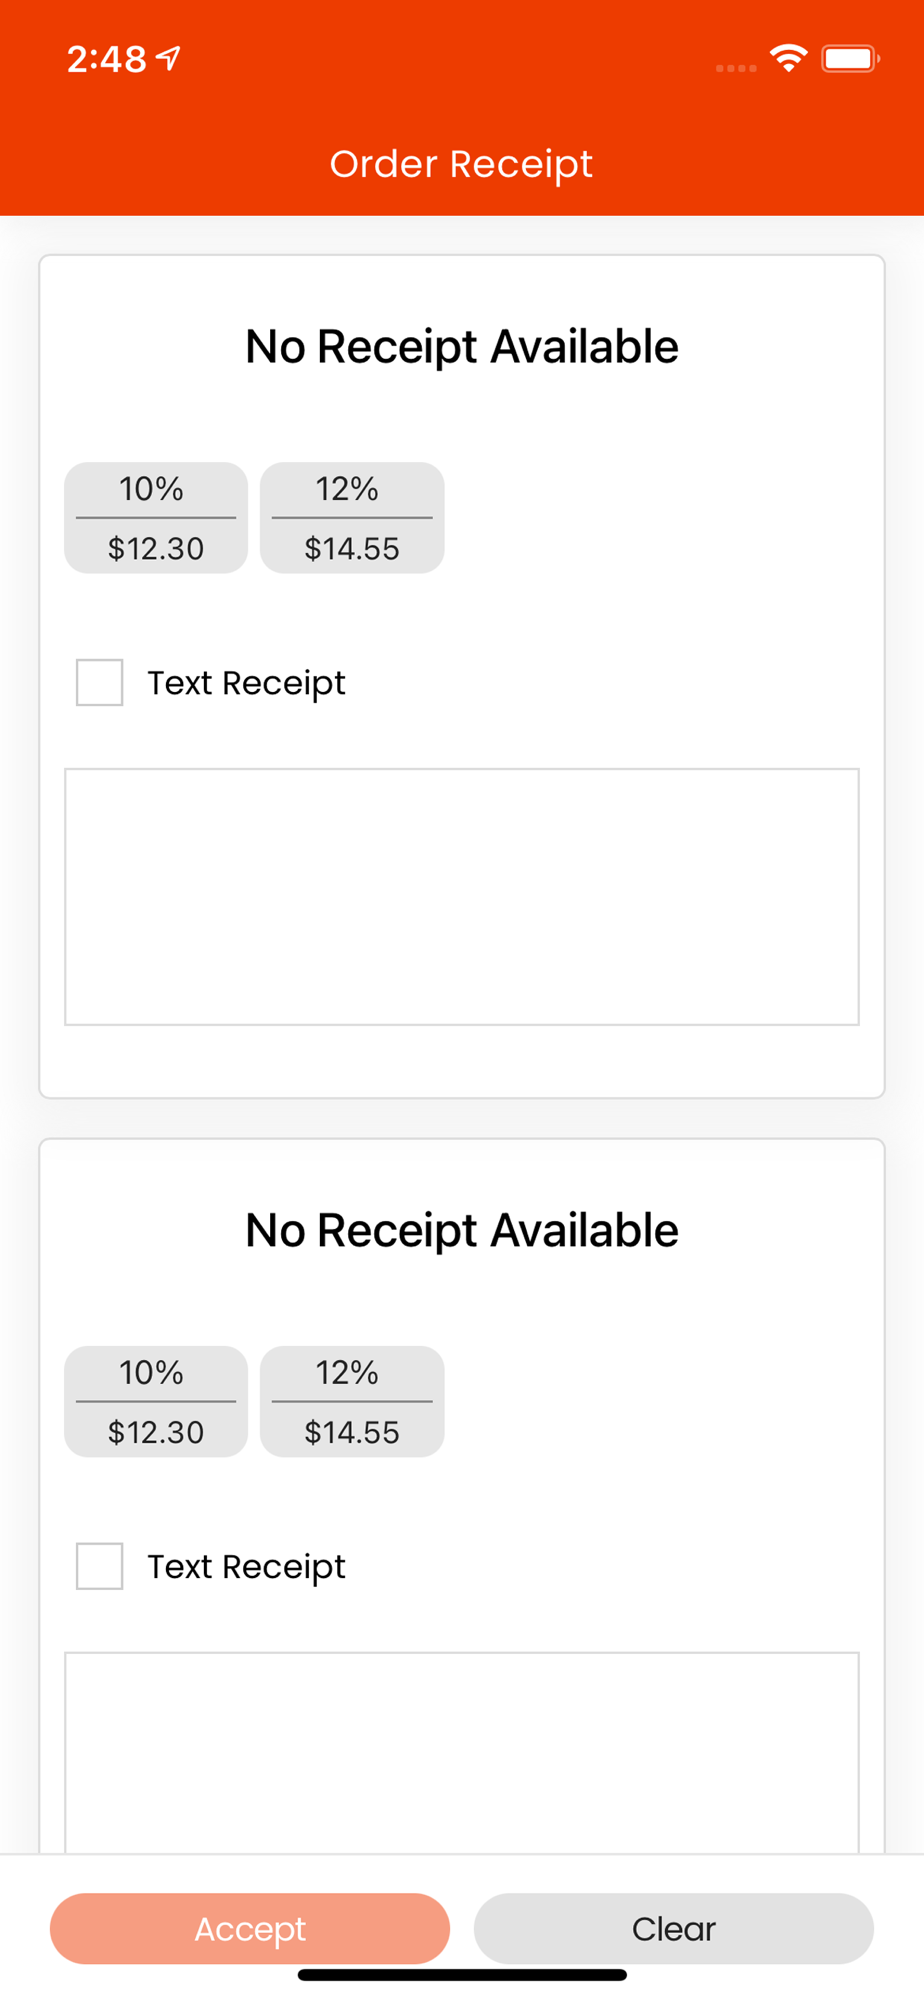Select 10% tip in first receipt card
This screenshot has width=924, height=2000.
pos(156,518)
